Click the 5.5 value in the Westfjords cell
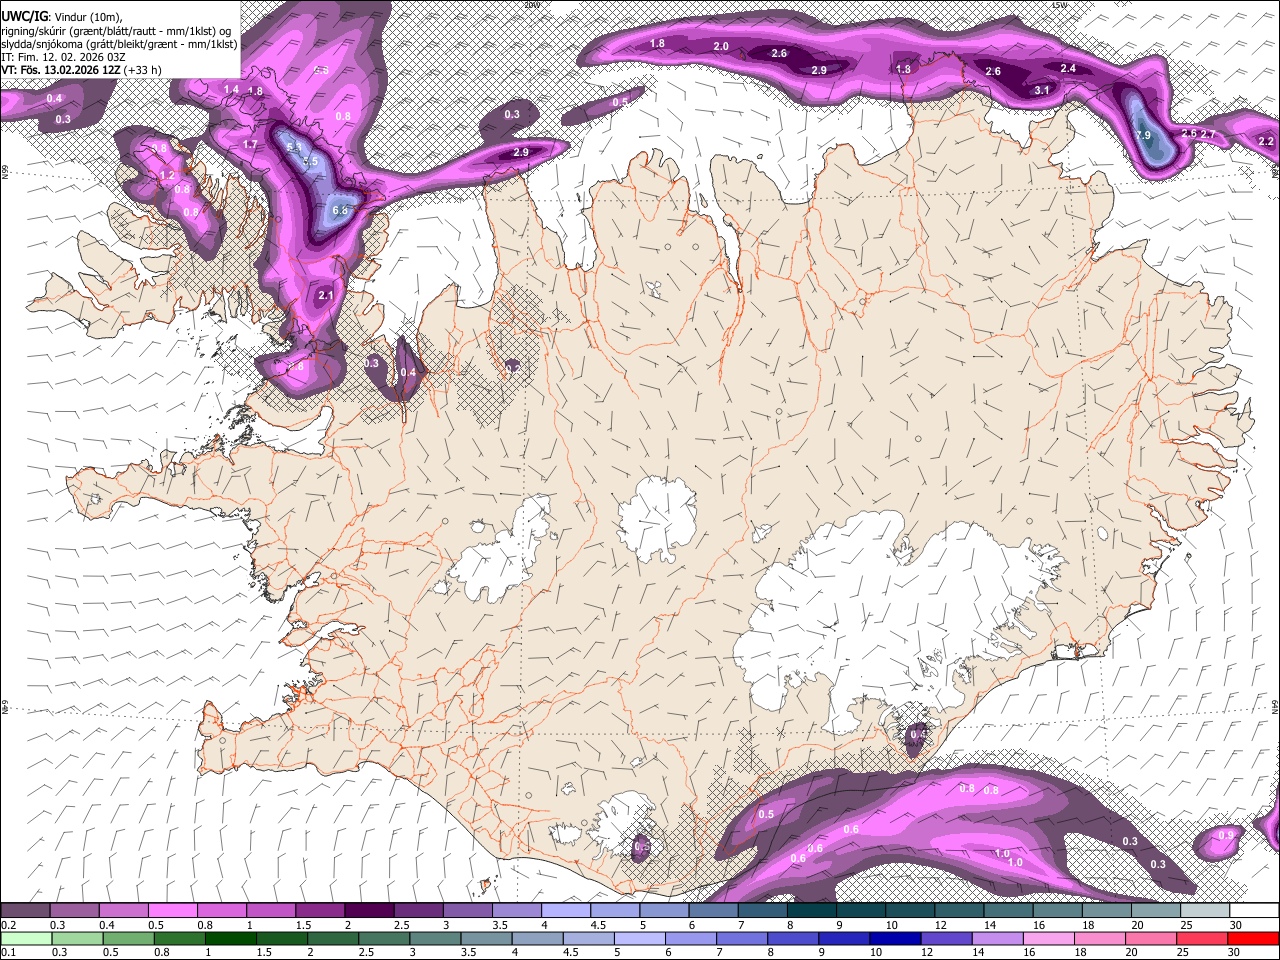This screenshot has height=960, width=1280. [x=310, y=161]
